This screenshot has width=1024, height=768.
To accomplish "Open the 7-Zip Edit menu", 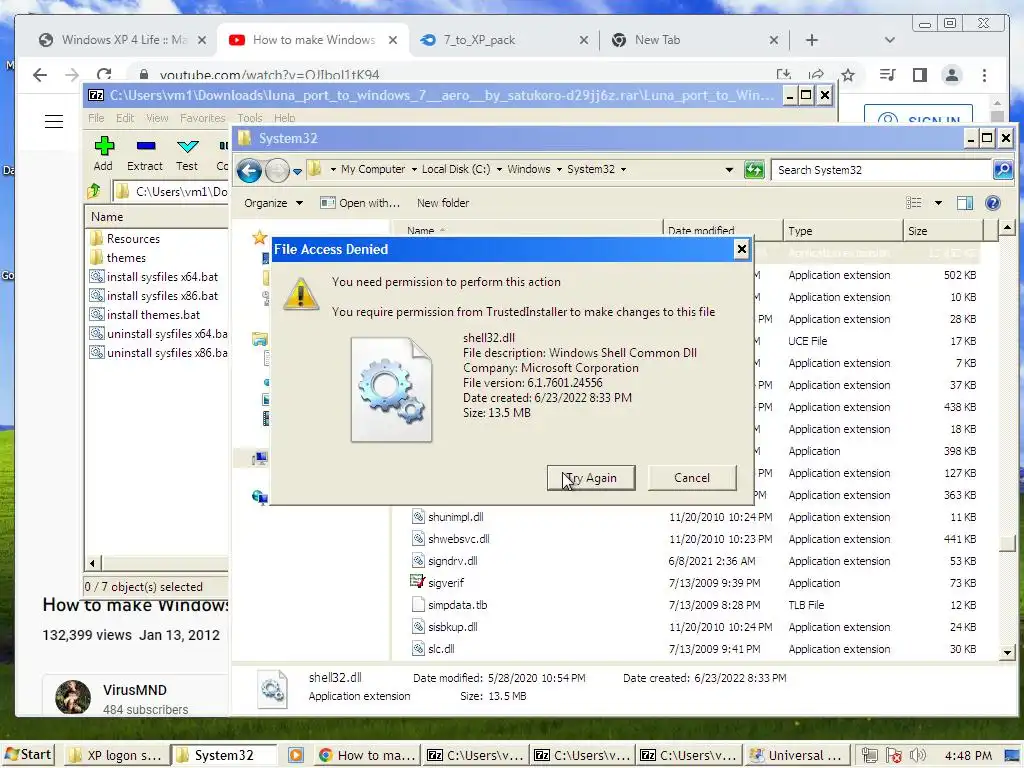I will click(125, 118).
